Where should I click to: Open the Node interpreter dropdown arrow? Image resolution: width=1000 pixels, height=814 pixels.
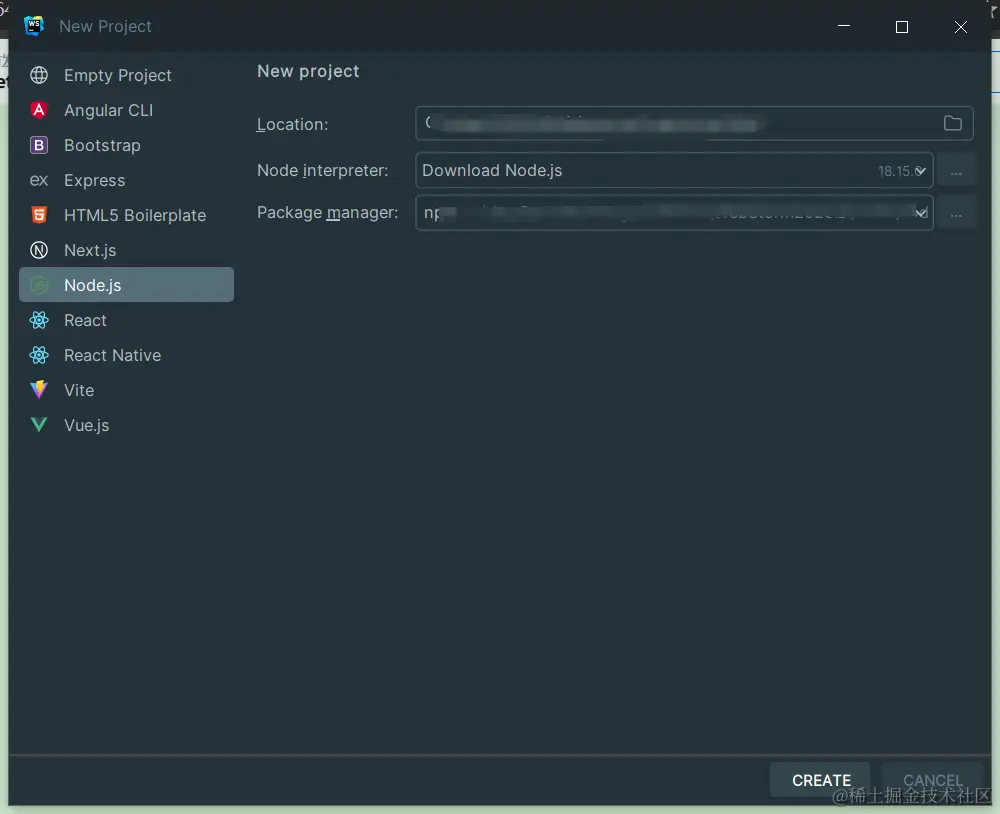click(x=920, y=171)
